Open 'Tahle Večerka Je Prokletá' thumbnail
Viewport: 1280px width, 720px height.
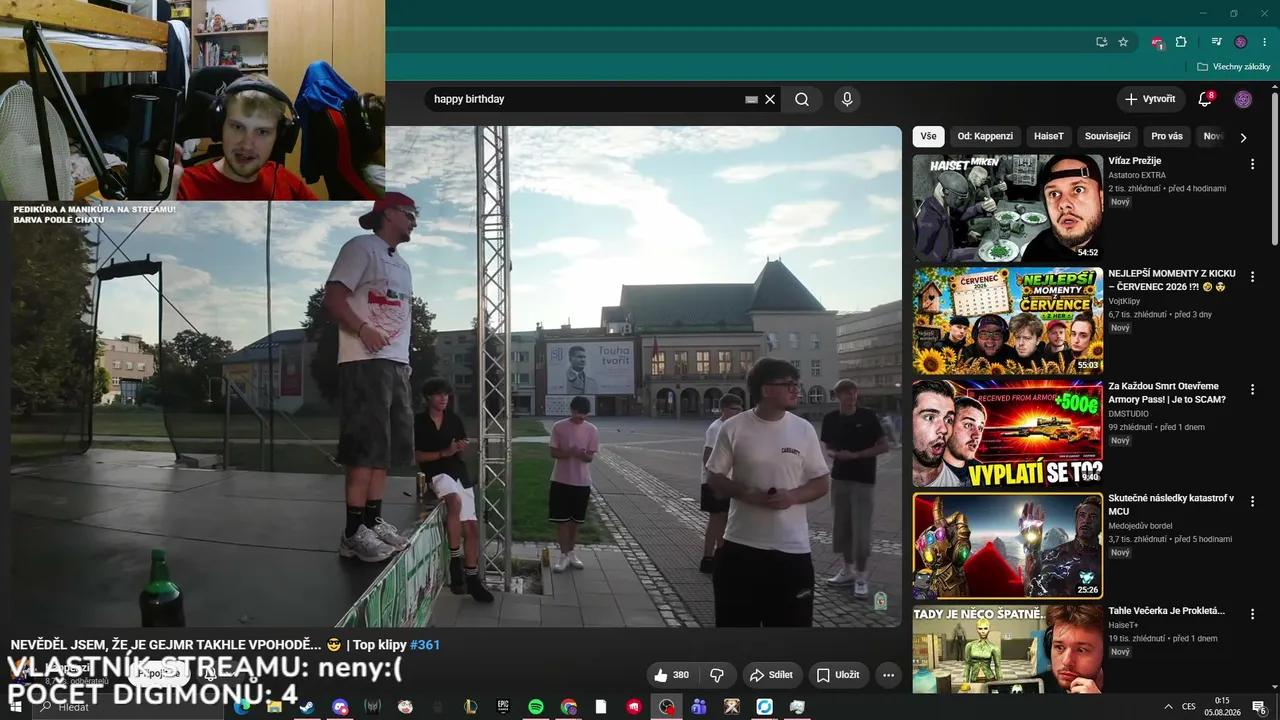(x=1008, y=649)
